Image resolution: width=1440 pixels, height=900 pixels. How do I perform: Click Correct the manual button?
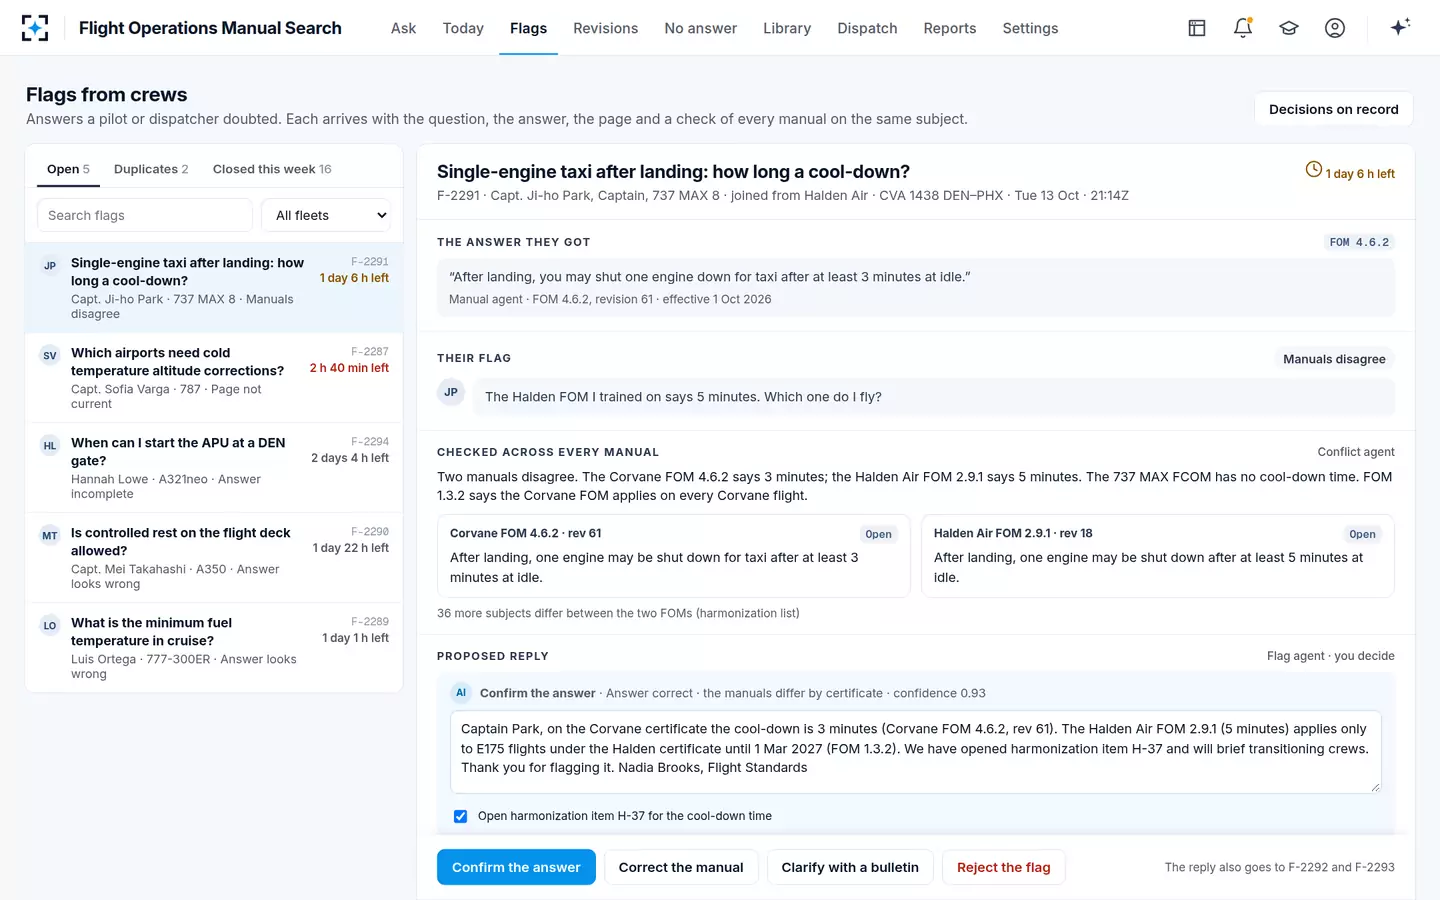[x=681, y=867]
